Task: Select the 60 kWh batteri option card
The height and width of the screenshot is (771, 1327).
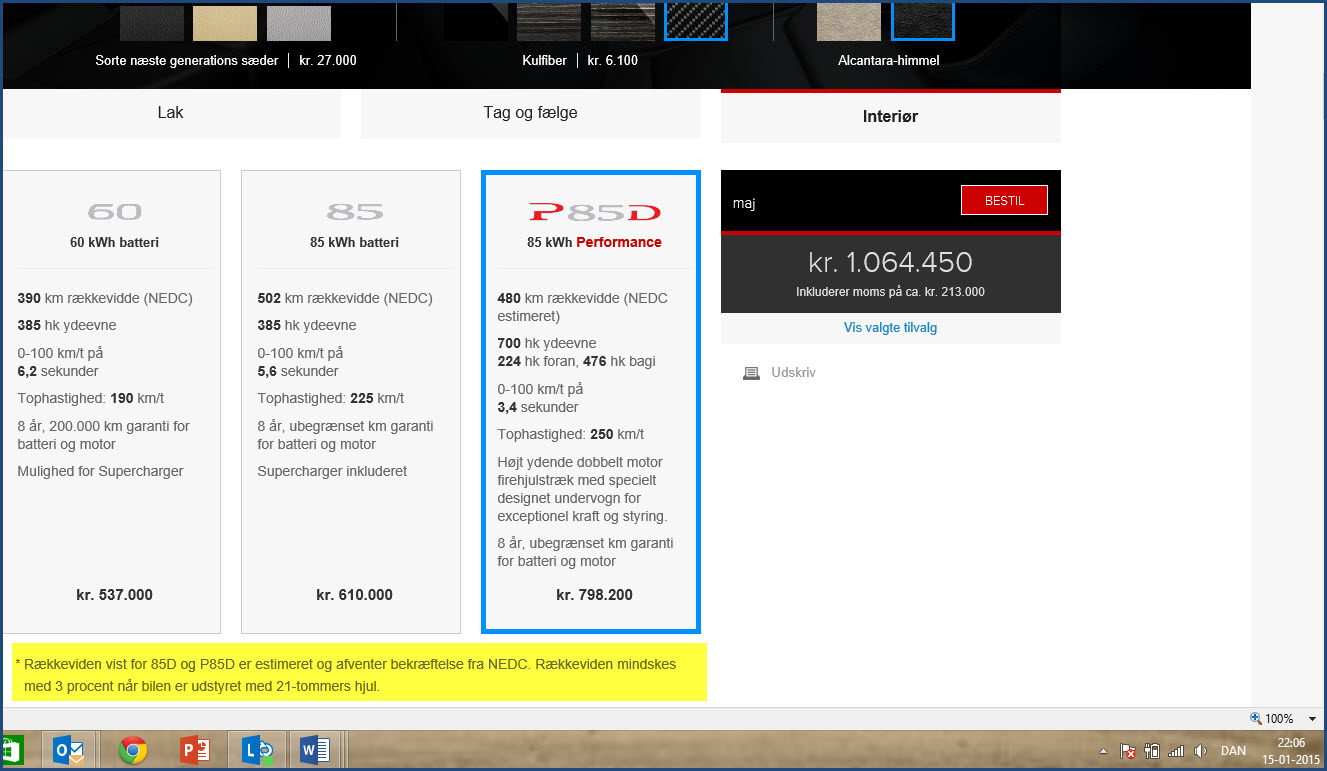Action: tap(112, 402)
